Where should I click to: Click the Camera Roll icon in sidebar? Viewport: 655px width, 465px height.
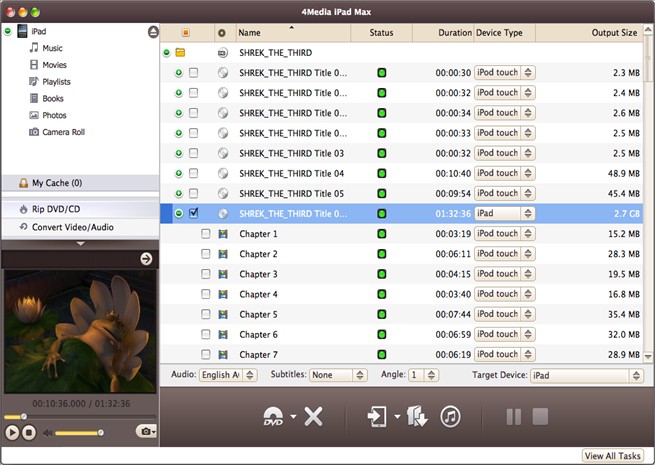pyautogui.click(x=33, y=132)
